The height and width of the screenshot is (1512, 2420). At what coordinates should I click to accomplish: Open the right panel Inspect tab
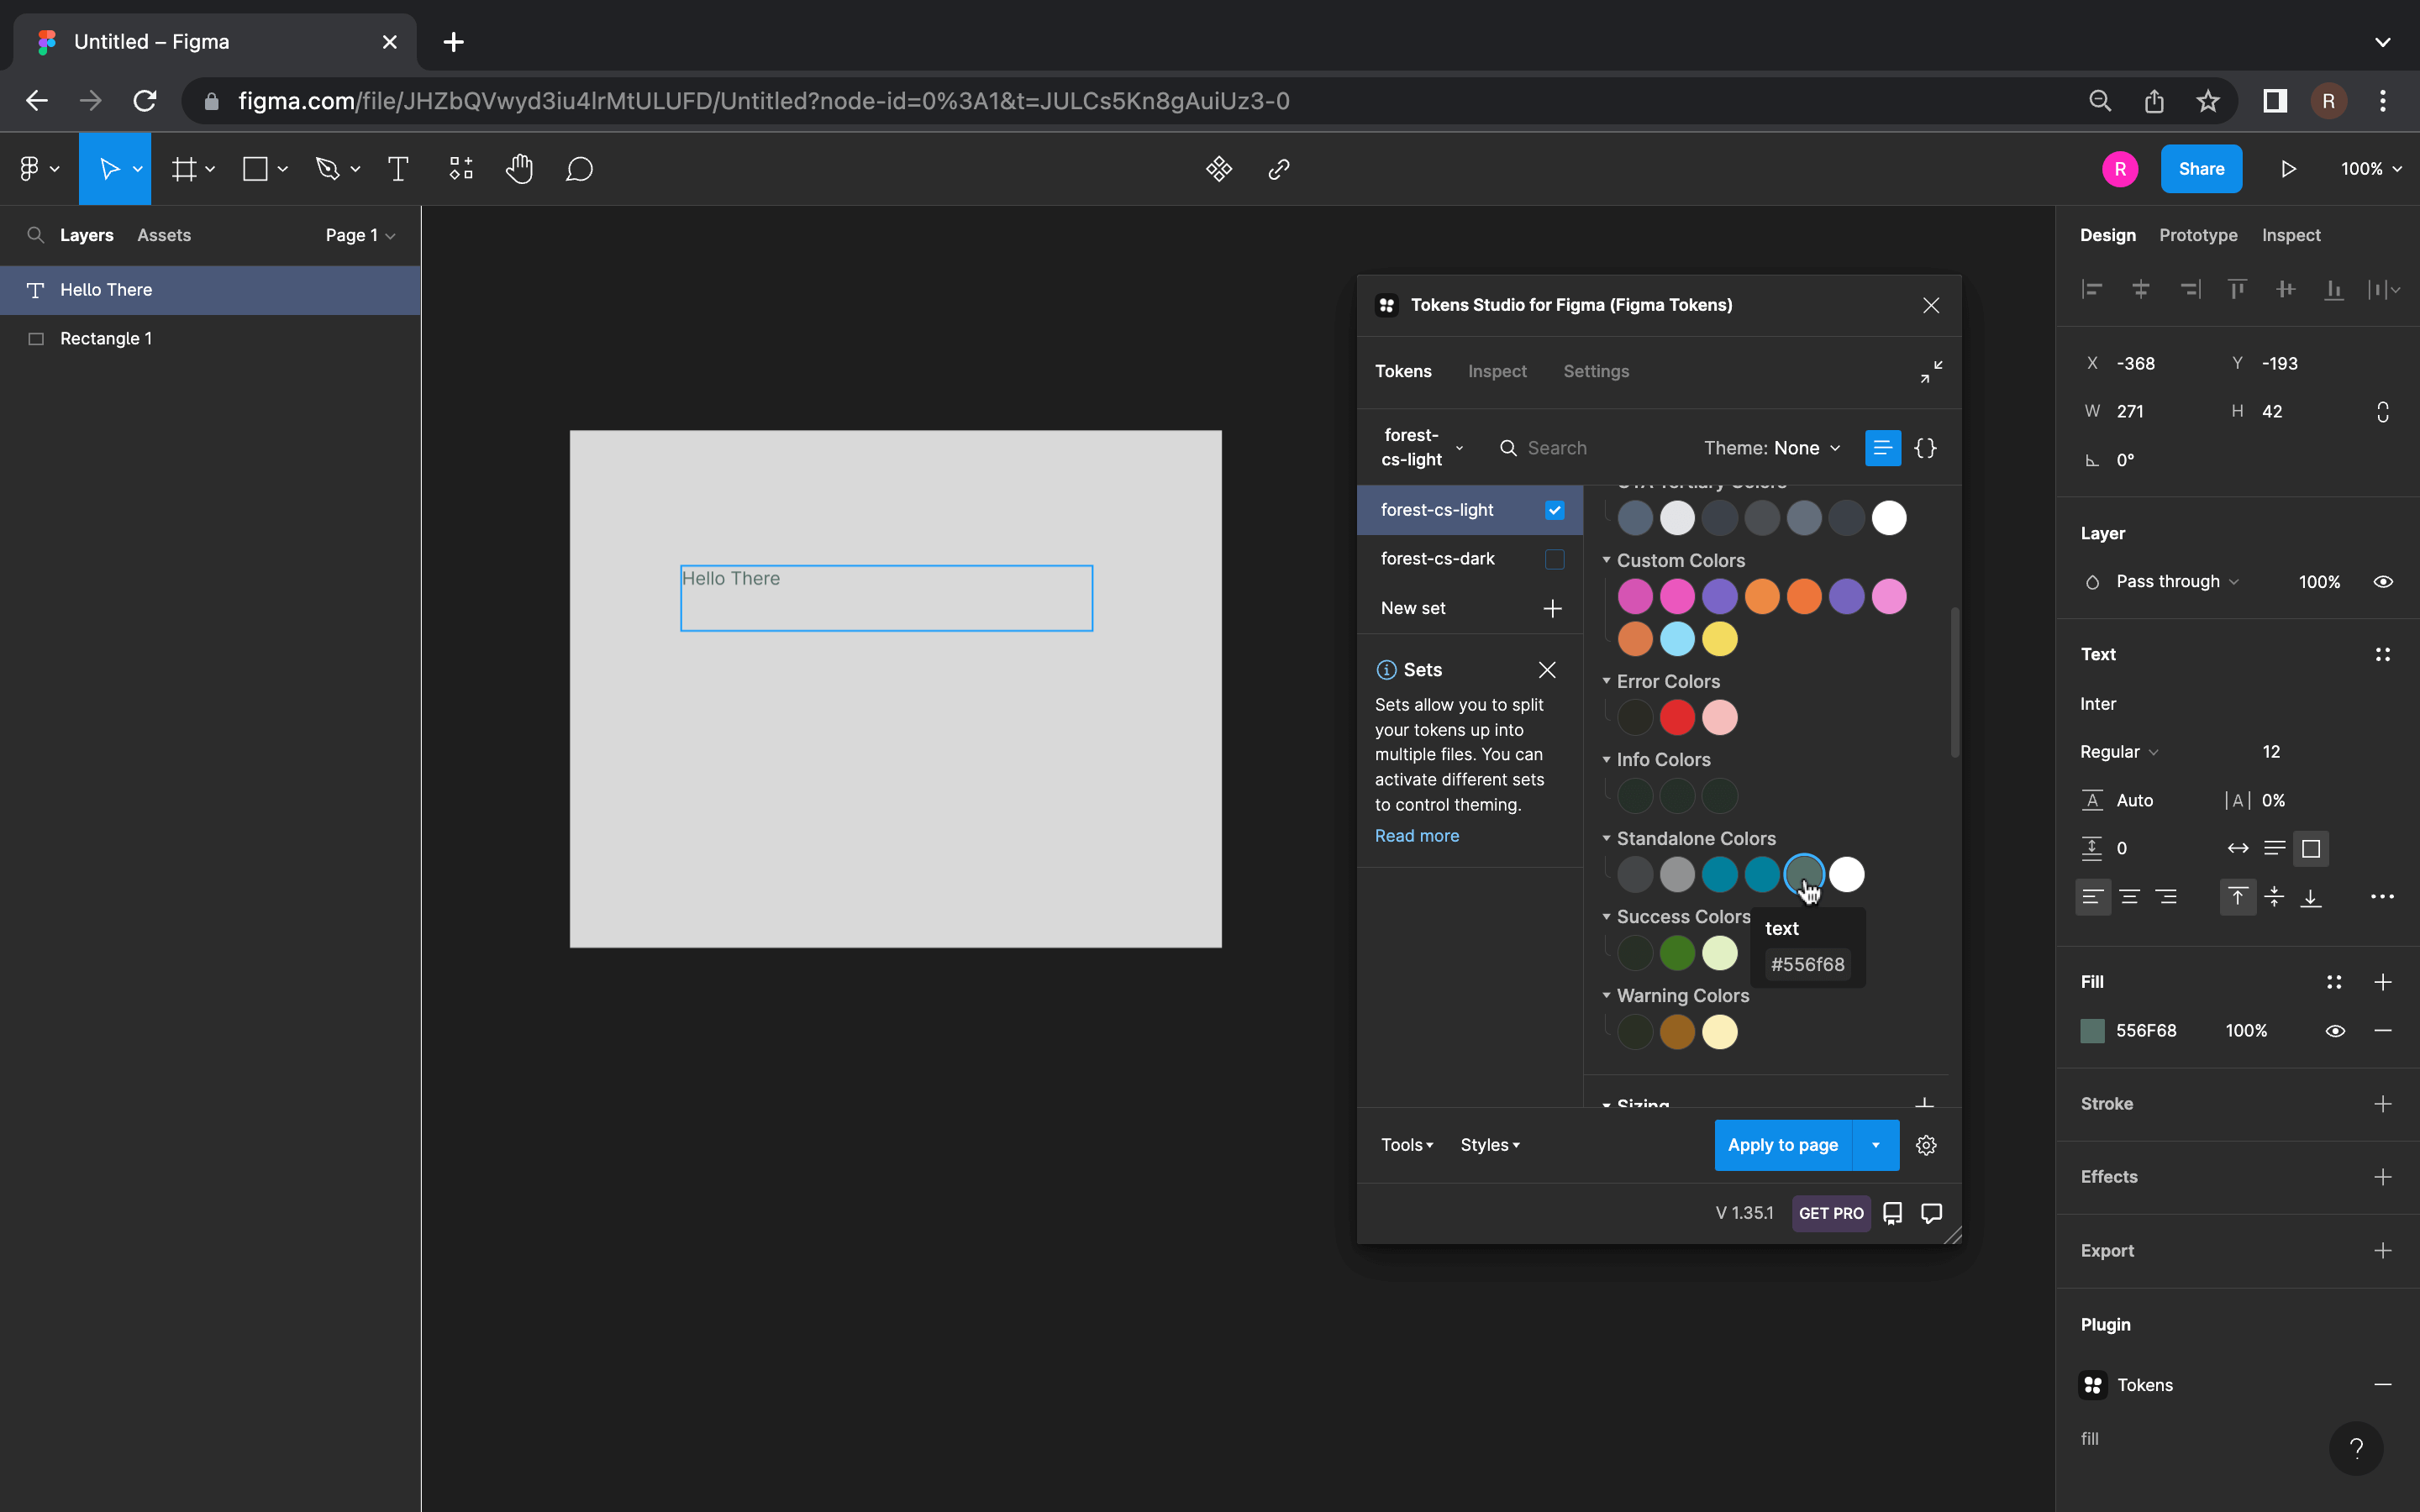2291,235
